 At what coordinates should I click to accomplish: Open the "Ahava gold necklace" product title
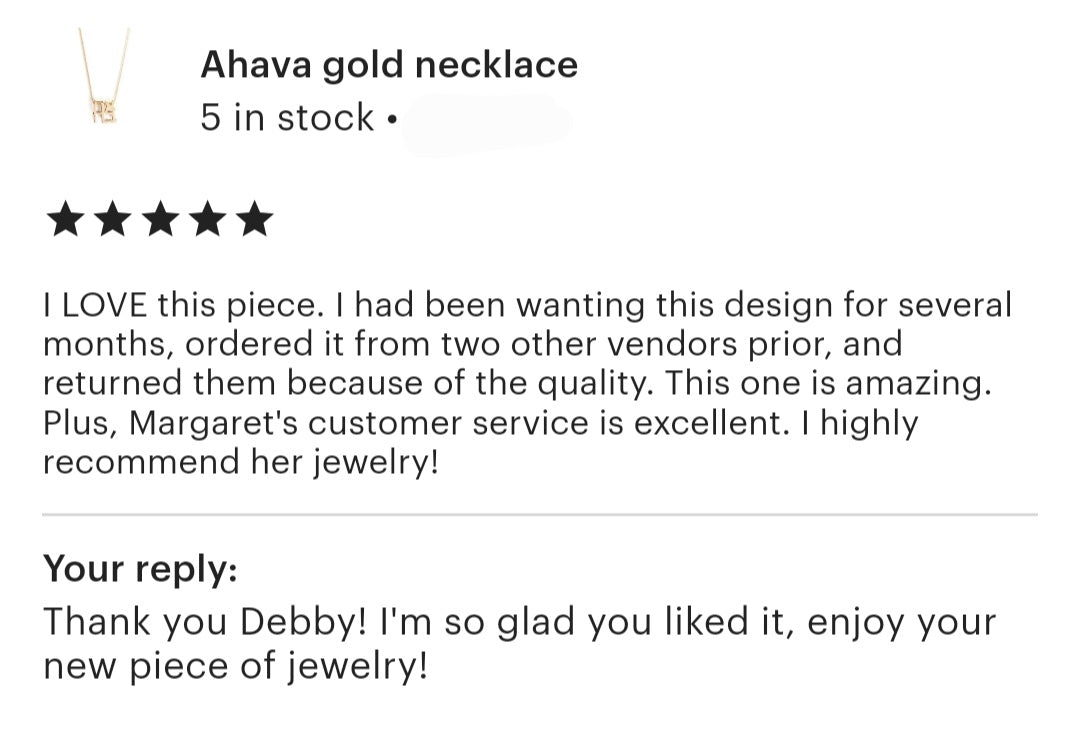click(389, 65)
